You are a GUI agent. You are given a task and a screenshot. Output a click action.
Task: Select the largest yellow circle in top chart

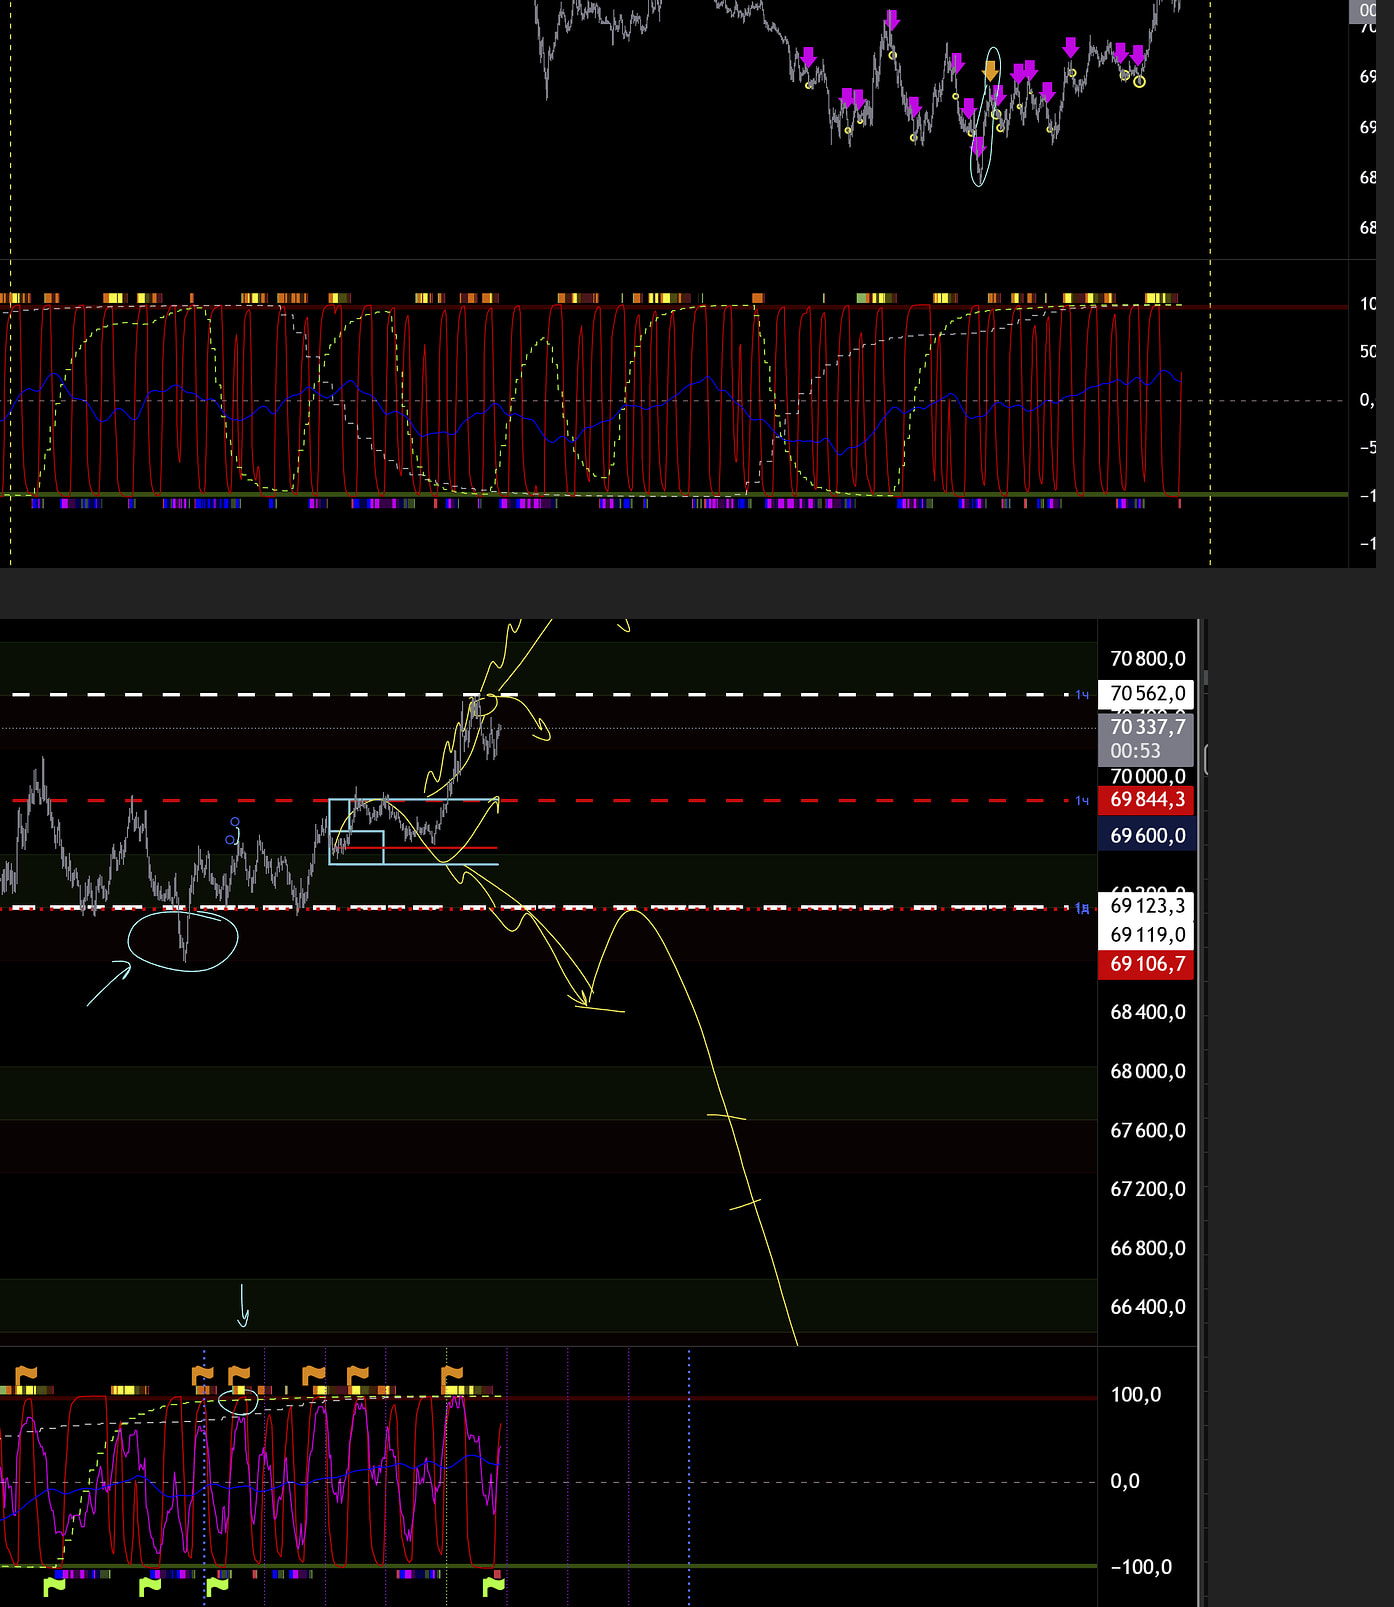pos(1139,81)
